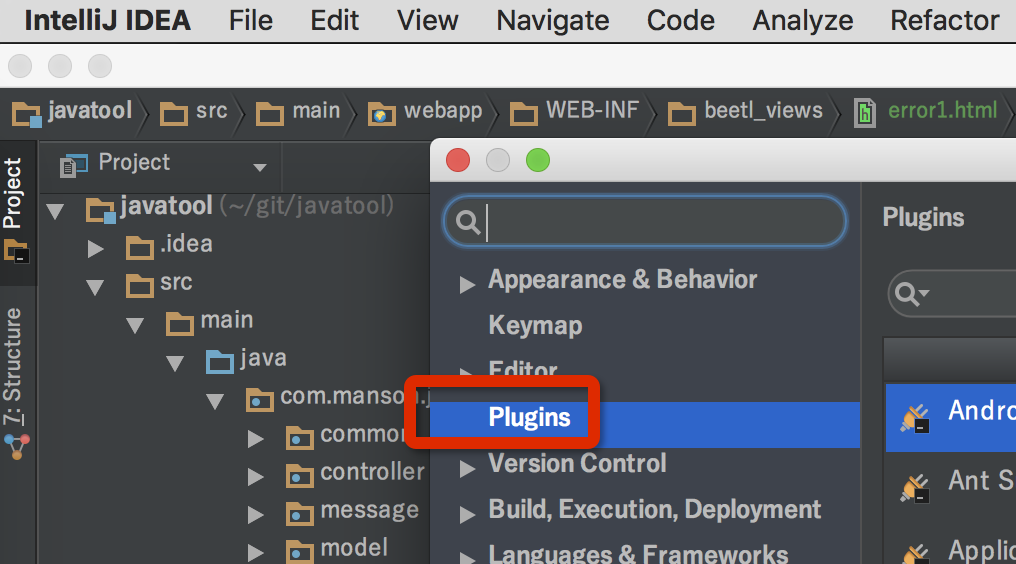Image resolution: width=1016 pixels, height=564 pixels.
Task: Expand Build, Execution, Deployment settings
Action: [467, 515]
